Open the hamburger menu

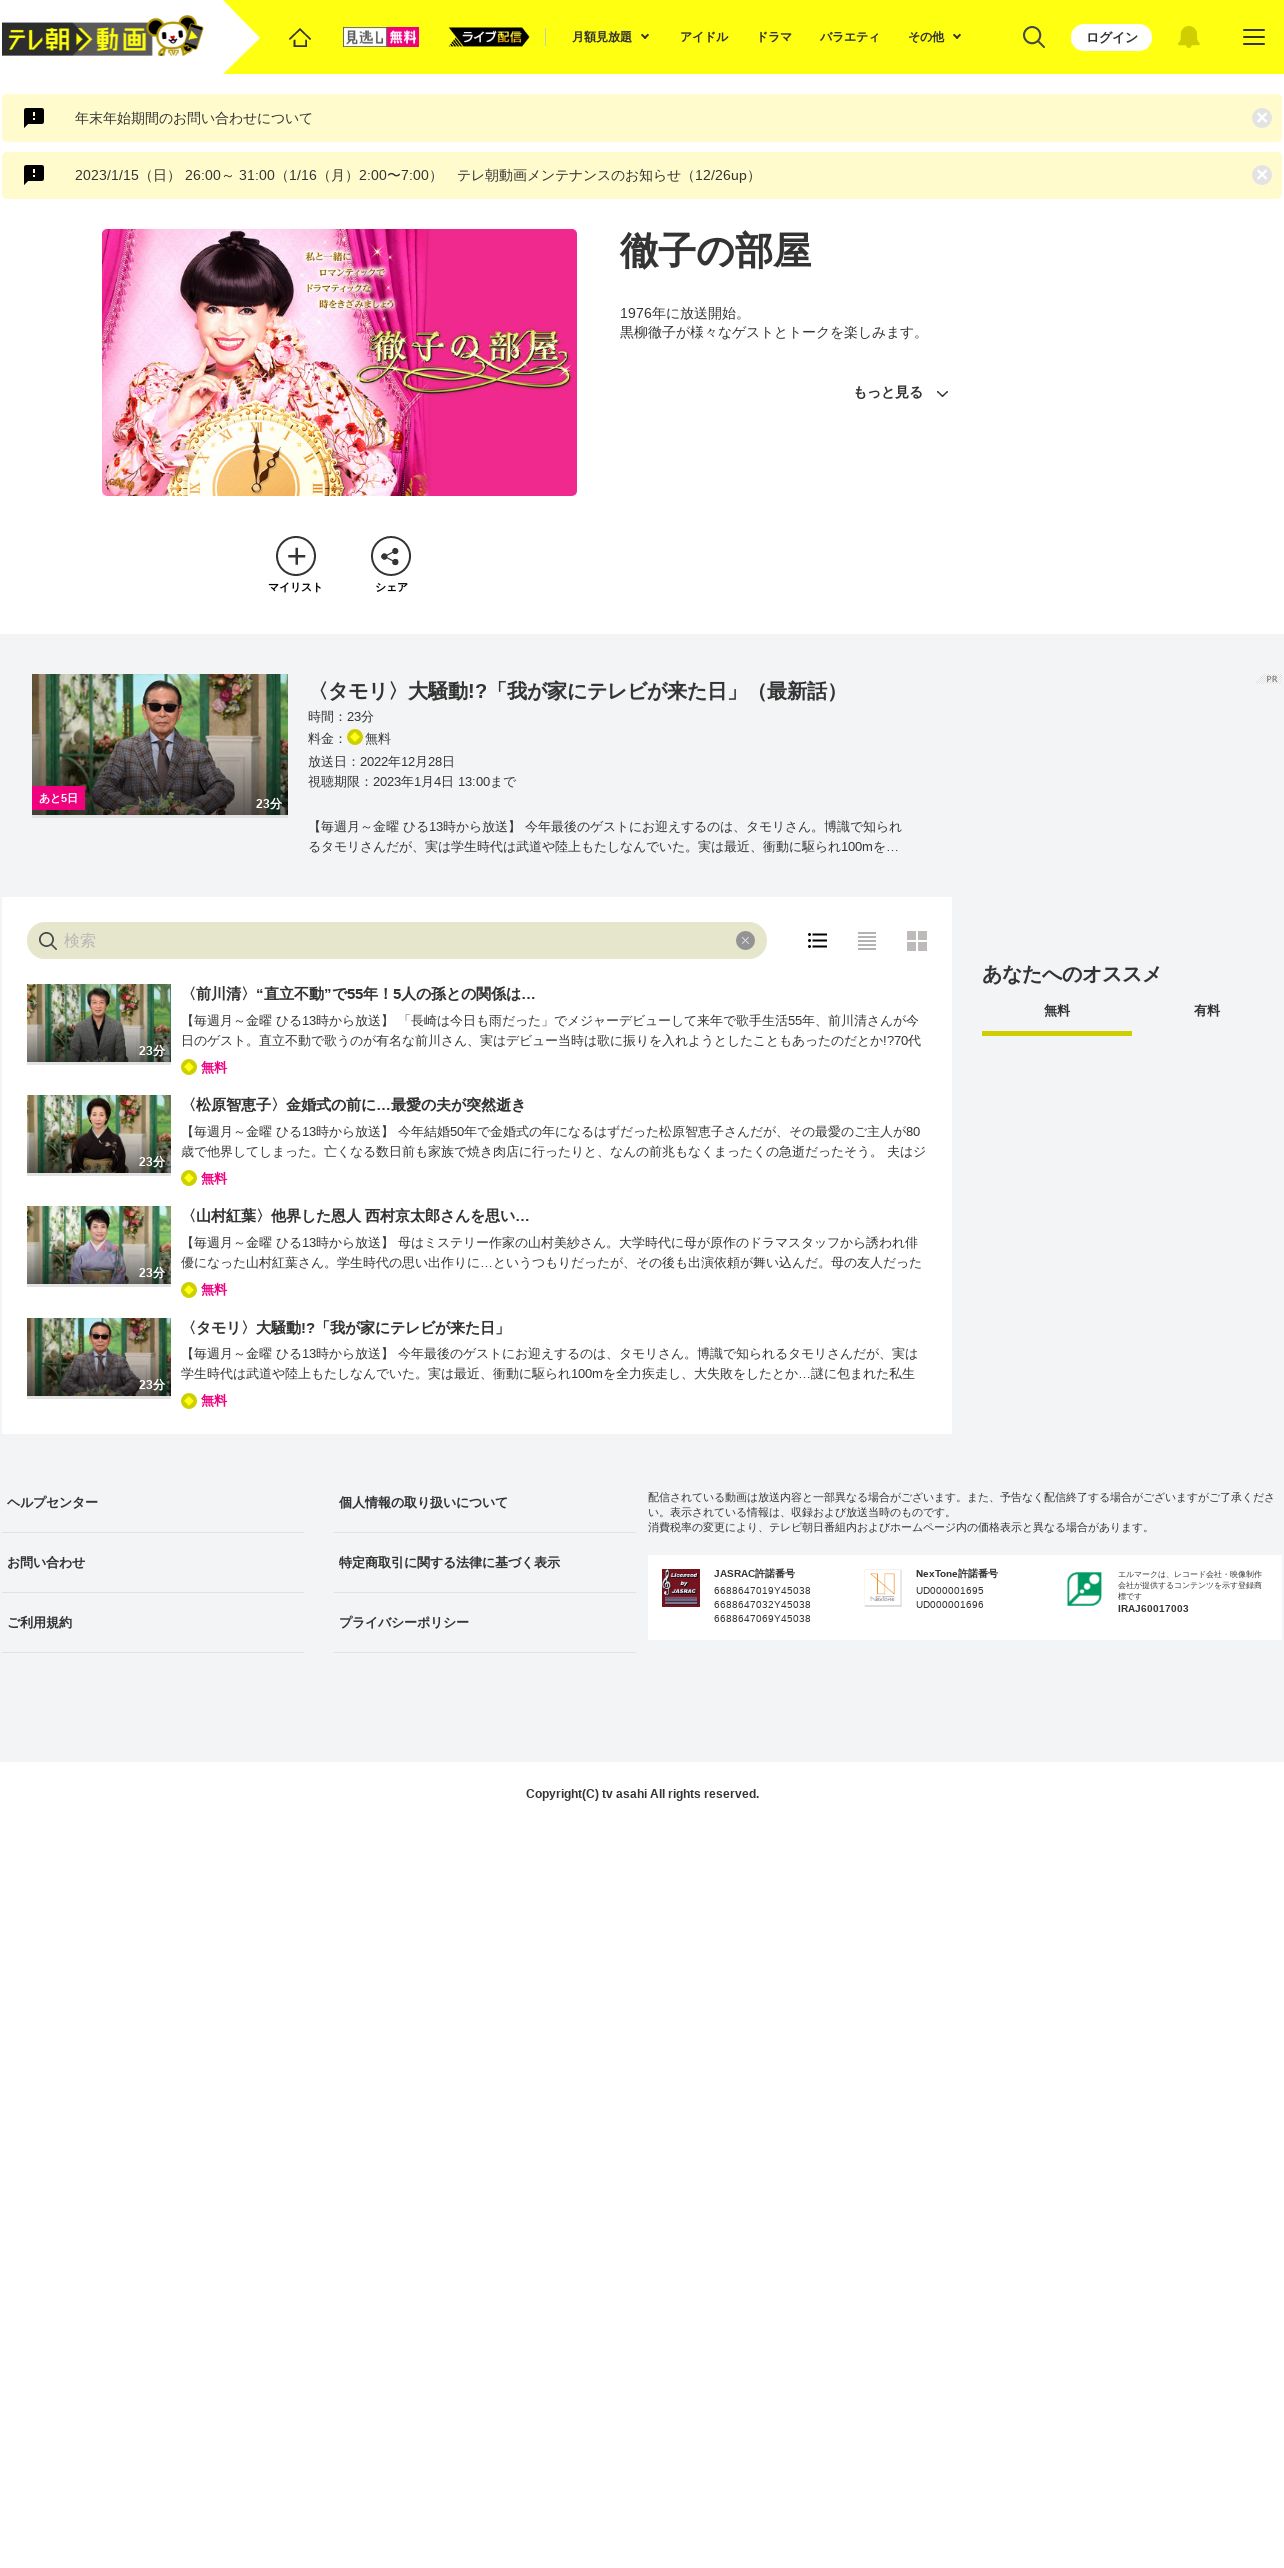(1254, 37)
